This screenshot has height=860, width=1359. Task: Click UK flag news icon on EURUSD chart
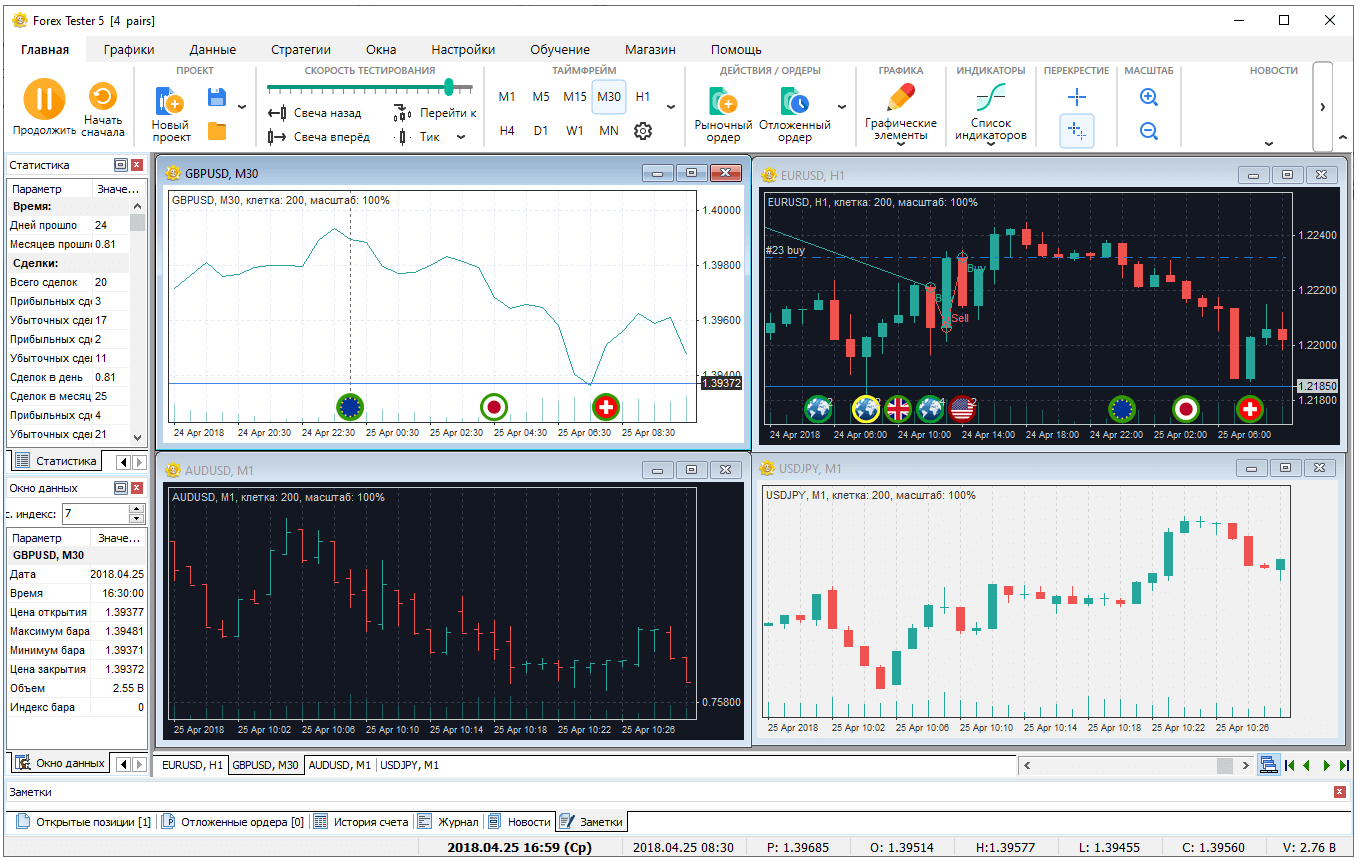pos(898,408)
